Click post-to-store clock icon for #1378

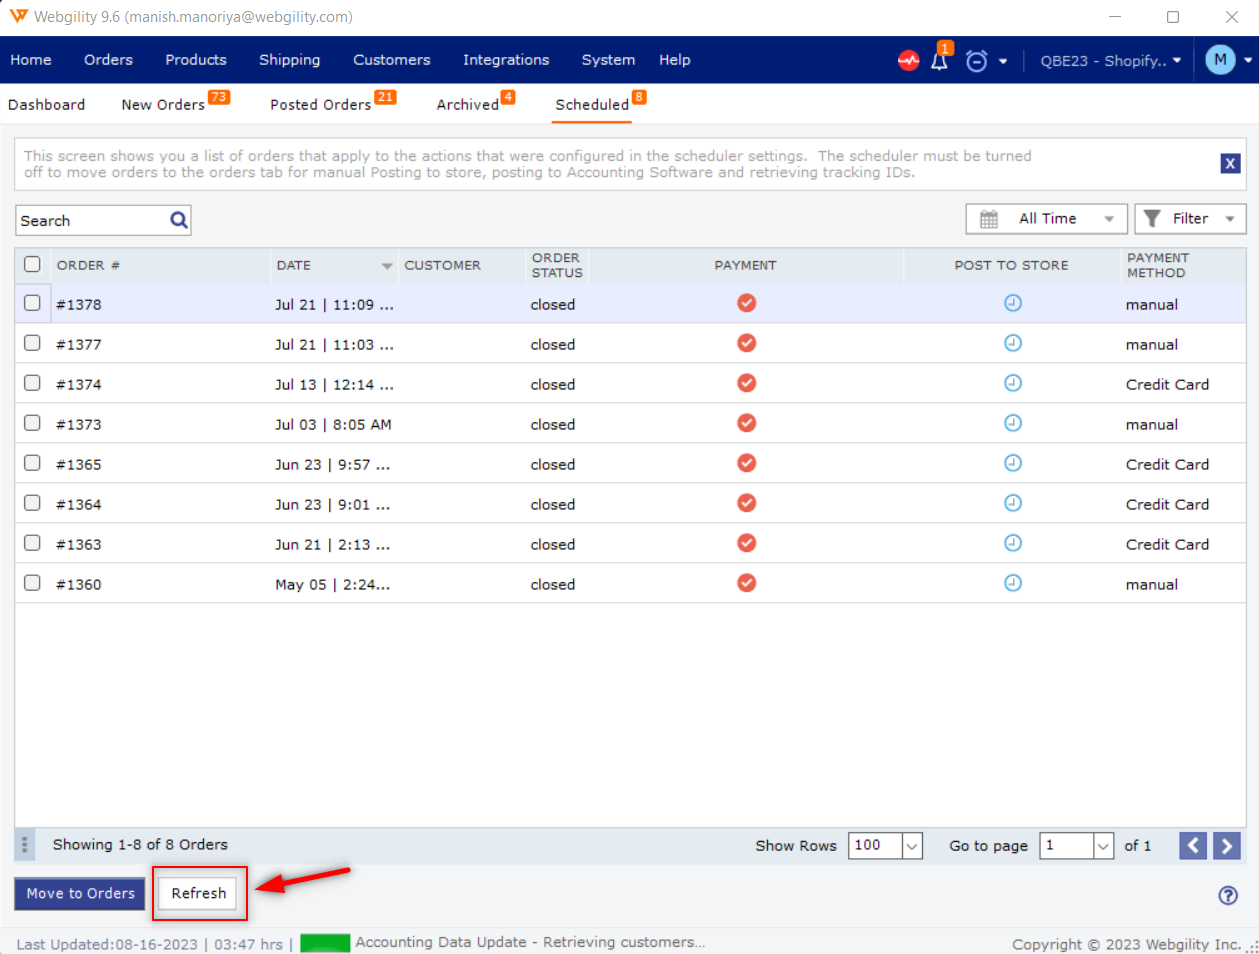click(x=1013, y=303)
